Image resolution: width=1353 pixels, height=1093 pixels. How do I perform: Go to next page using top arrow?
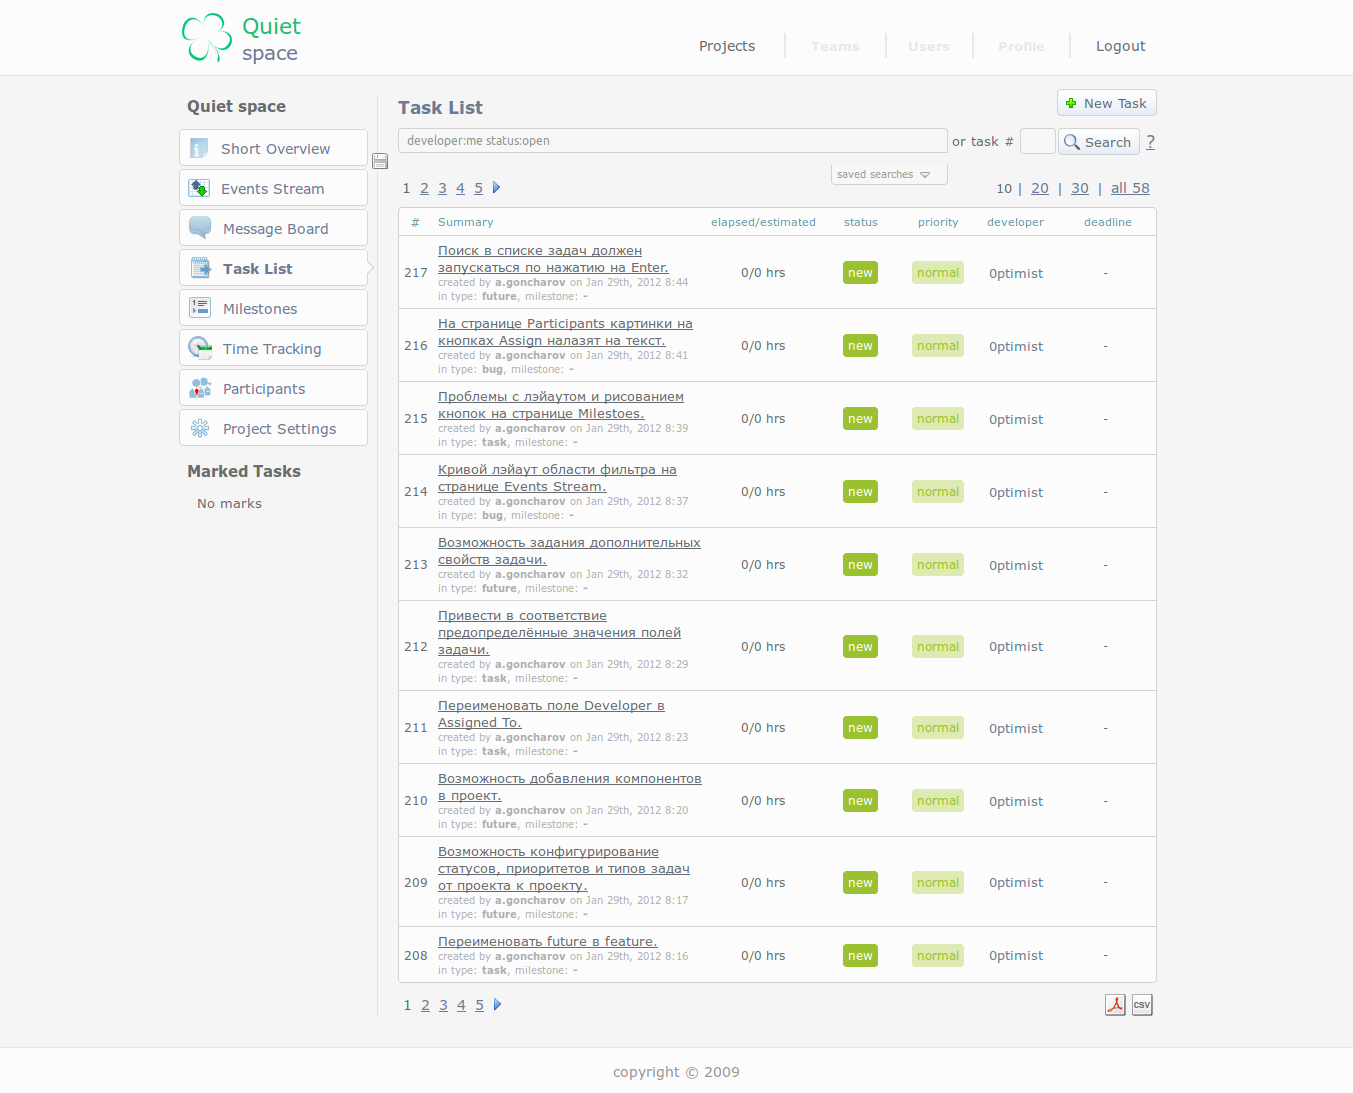(x=496, y=187)
